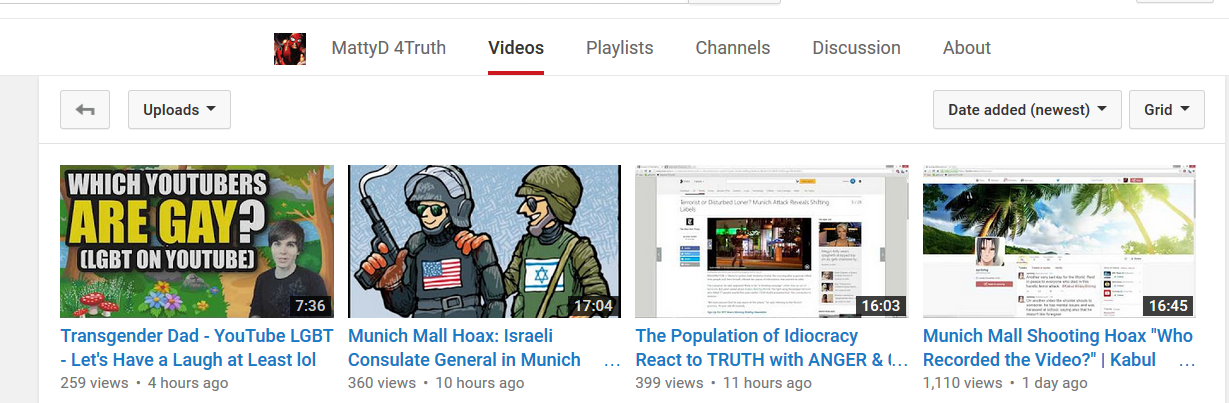Open Munich Mall Shooting Hoax video link

1058,348
